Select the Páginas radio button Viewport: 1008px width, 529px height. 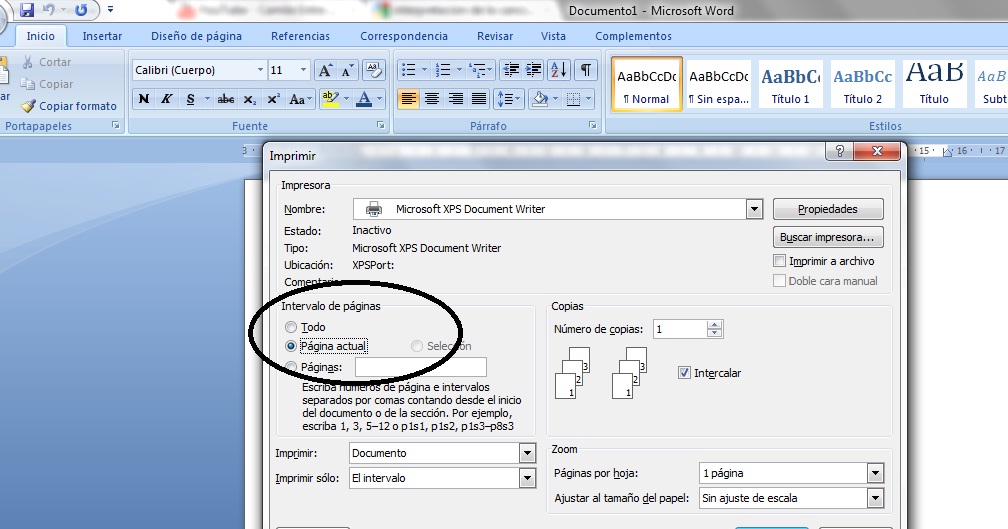pos(291,367)
